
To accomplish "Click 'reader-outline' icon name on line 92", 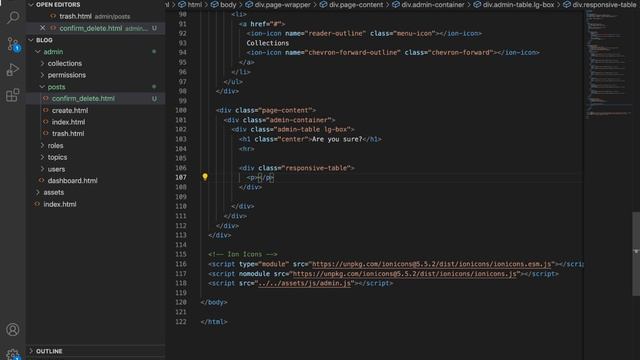I will (336, 33).
